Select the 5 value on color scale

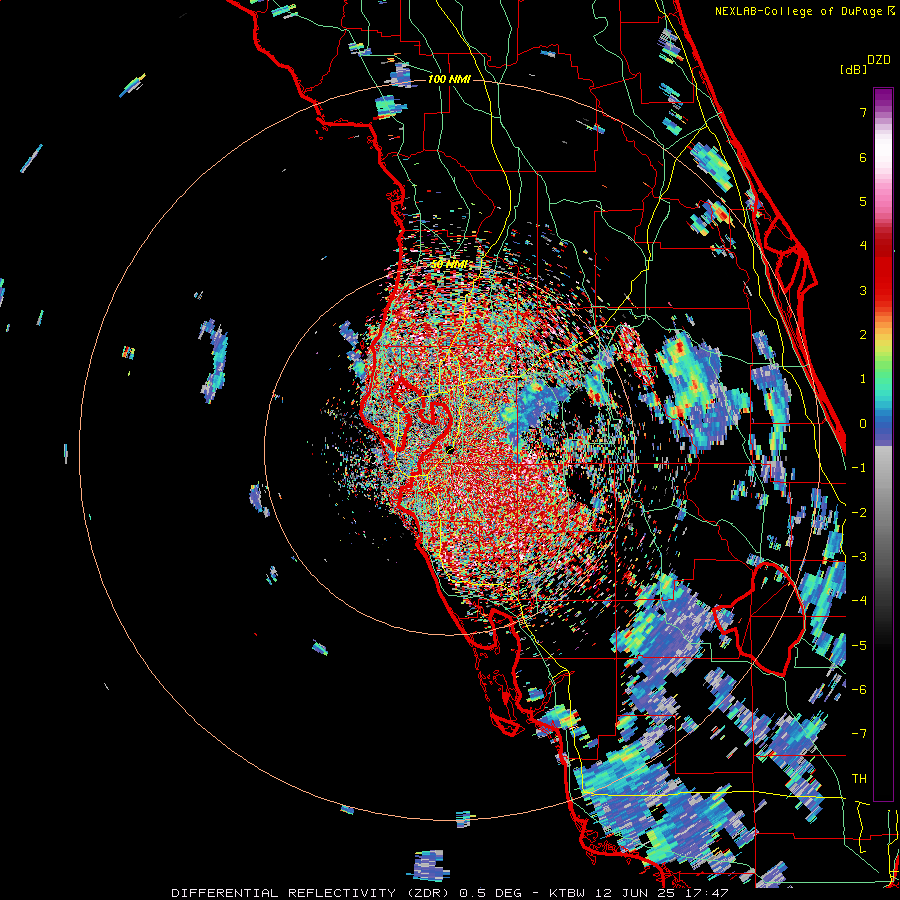863,201
